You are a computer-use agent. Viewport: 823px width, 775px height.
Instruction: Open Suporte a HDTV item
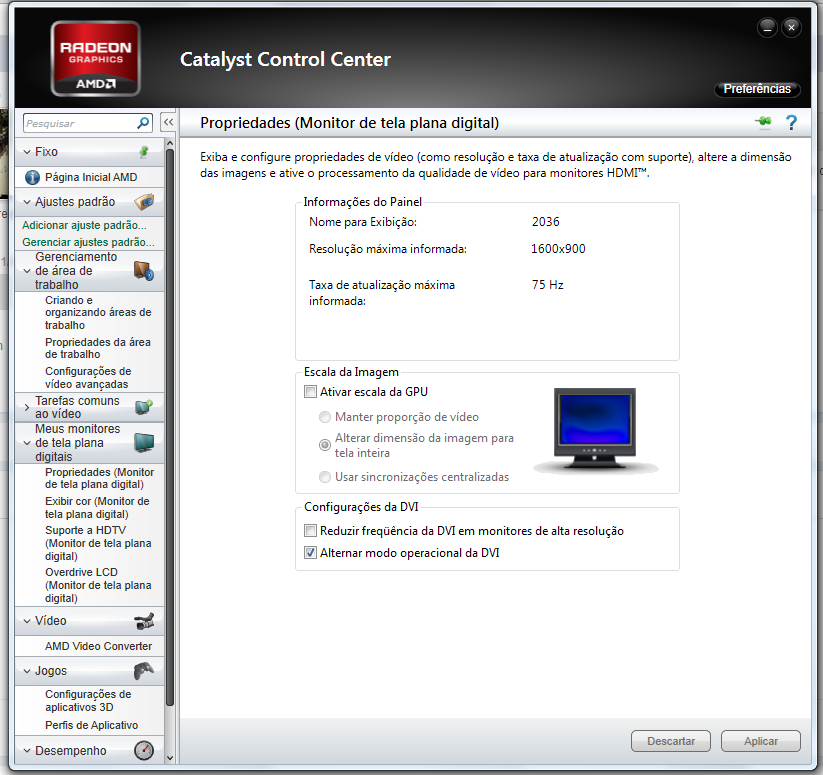pyautogui.click(x=98, y=543)
